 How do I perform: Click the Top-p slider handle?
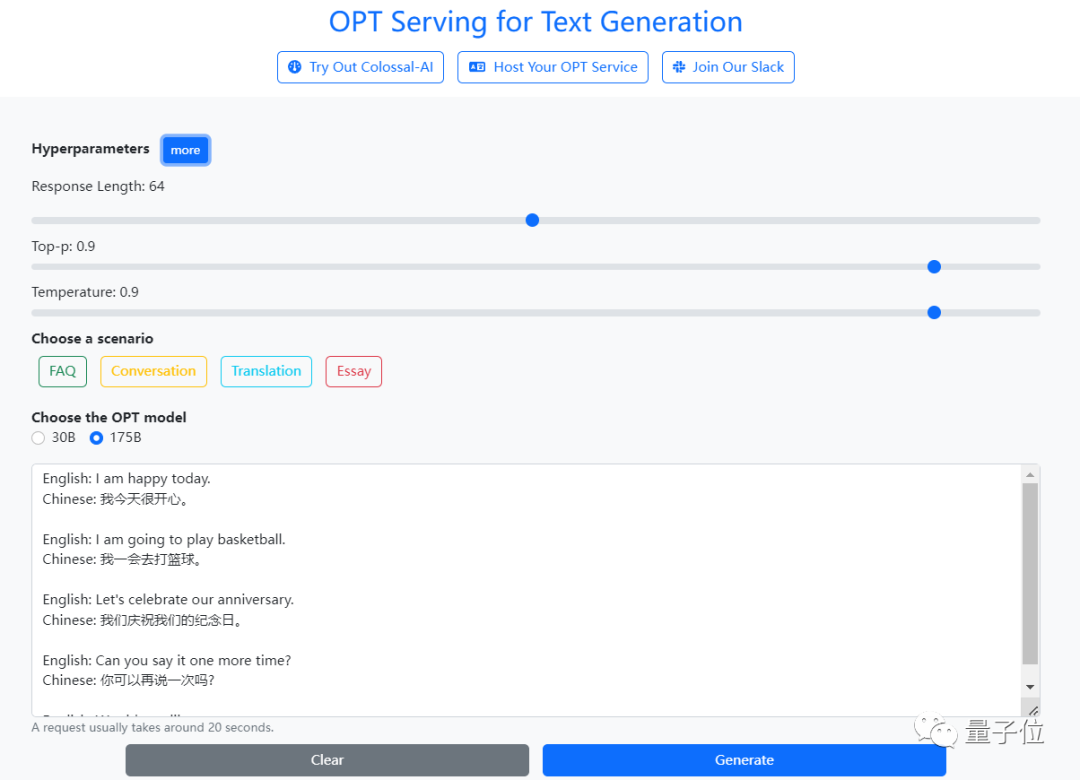point(934,266)
